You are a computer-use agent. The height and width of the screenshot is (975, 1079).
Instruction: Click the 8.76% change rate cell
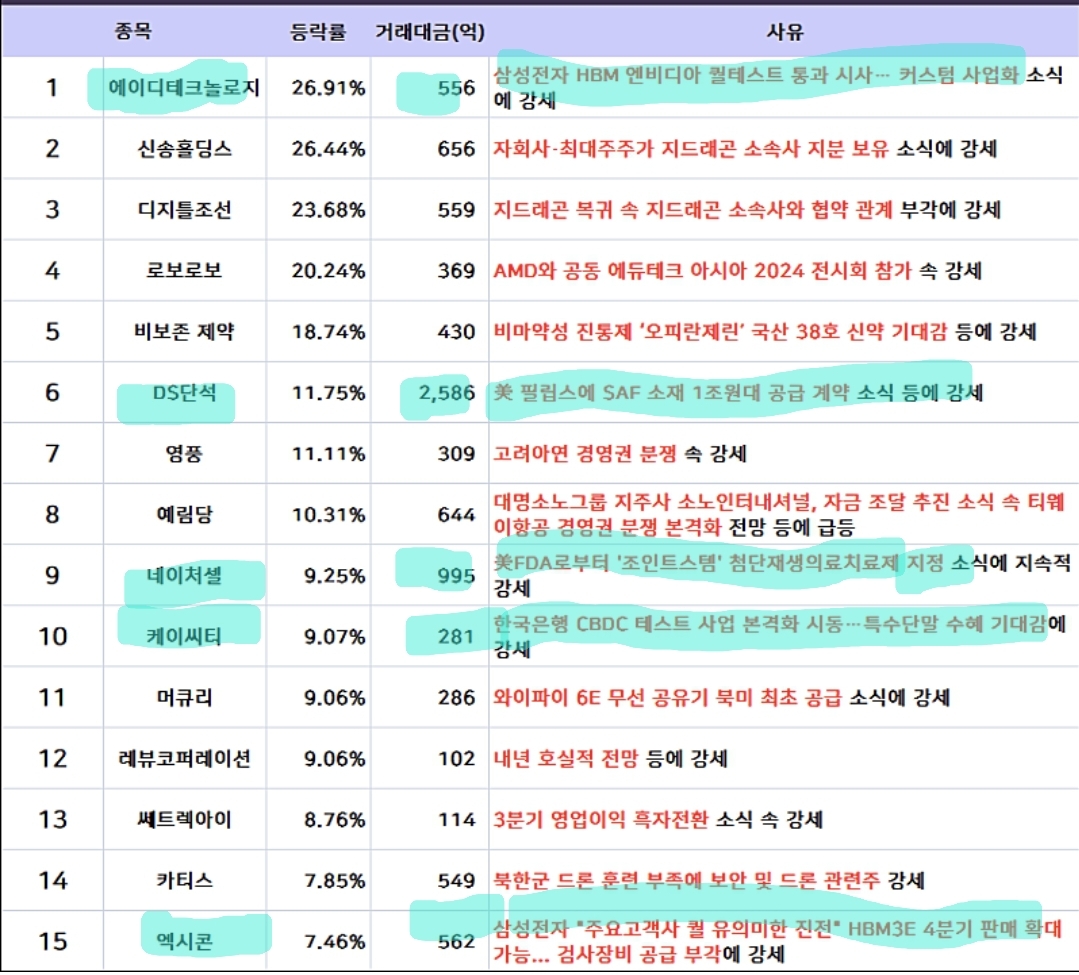(x=334, y=819)
